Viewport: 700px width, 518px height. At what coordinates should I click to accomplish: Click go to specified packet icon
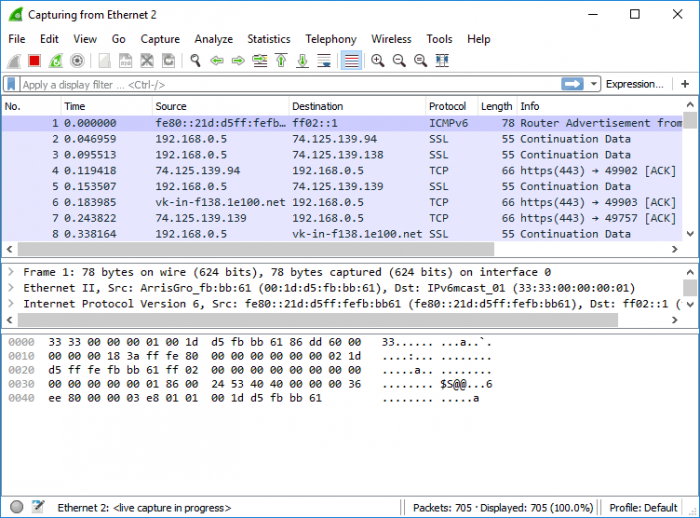[x=260, y=60]
